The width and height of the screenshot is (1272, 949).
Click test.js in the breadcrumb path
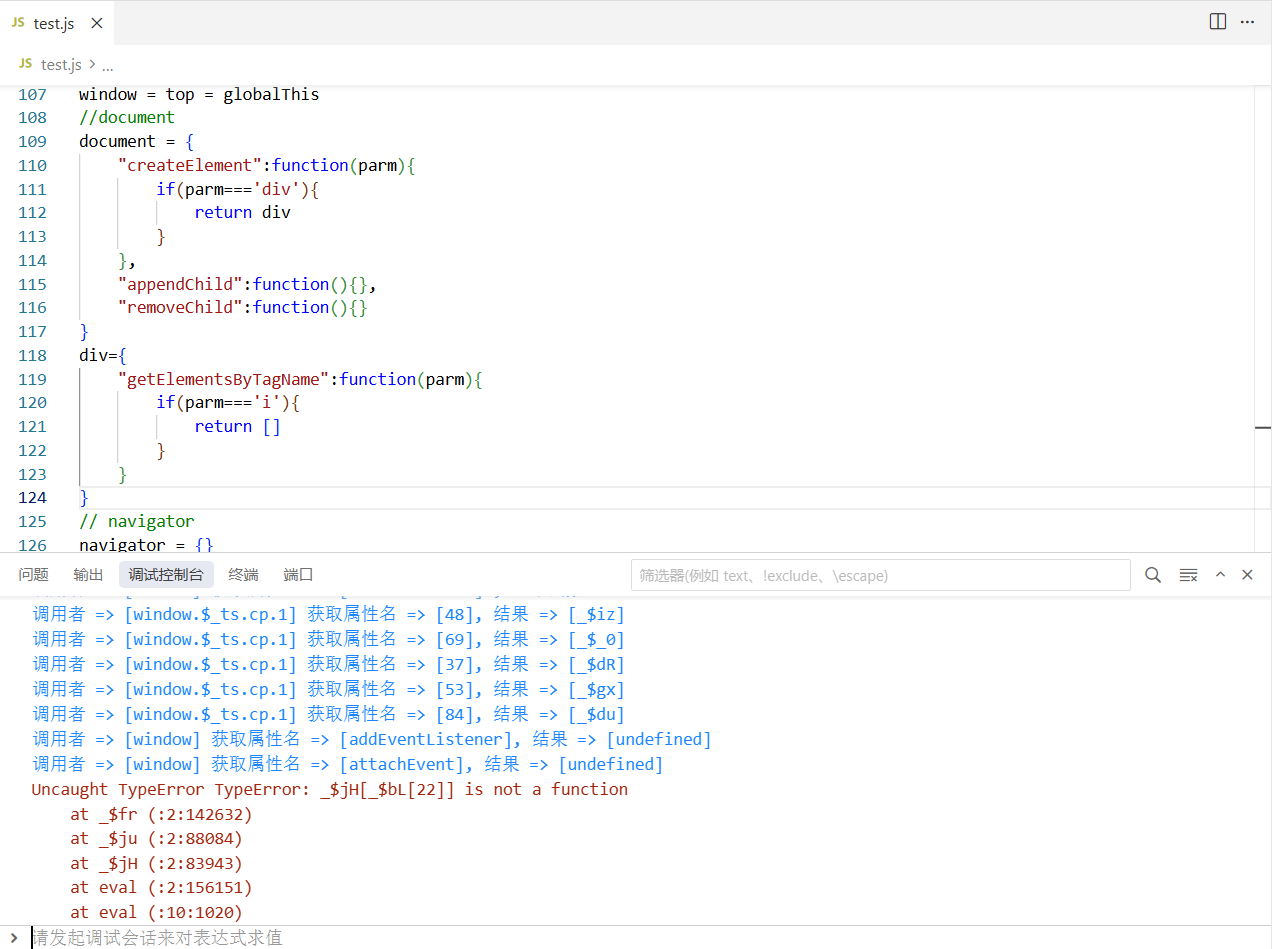point(61,65)
